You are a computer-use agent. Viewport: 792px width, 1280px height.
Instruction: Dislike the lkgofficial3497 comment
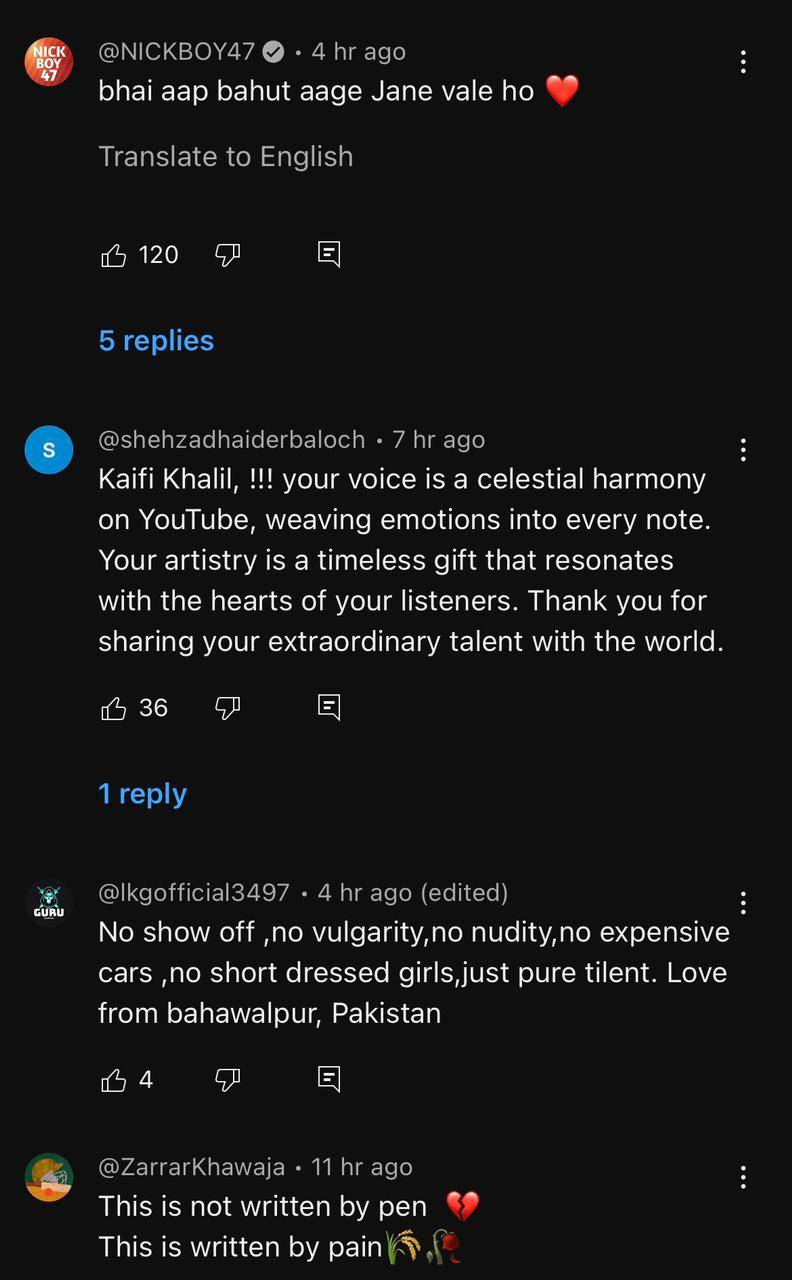(x=228, y=1081)
